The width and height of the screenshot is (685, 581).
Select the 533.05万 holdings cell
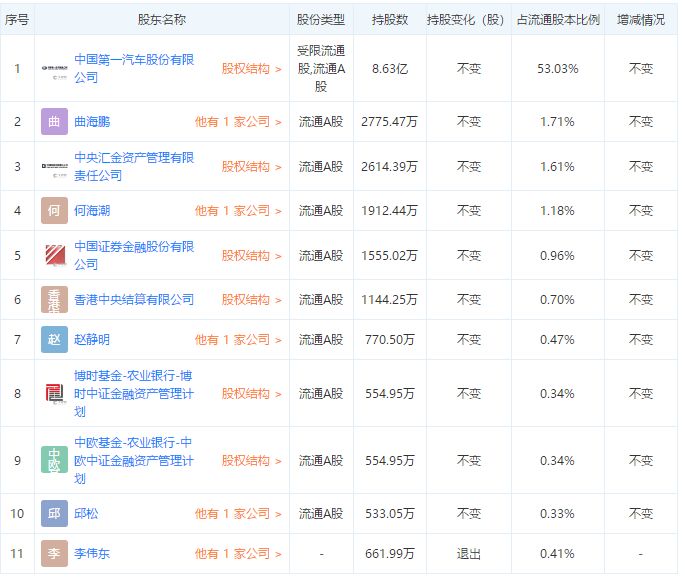(390, 513)
